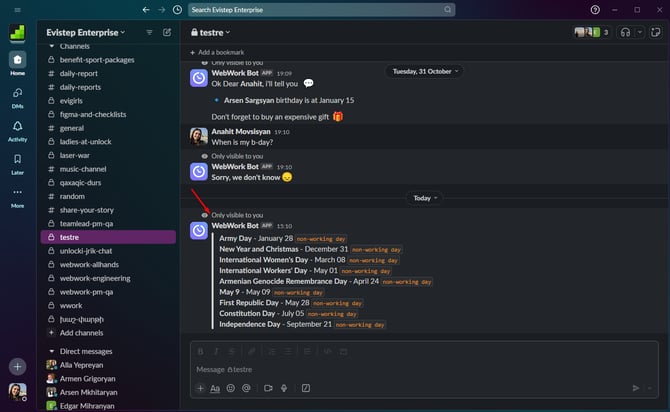The height and width of the screenshot is (412, 670).
Task: Open the Later saved items view
Action: pos(17,165)
